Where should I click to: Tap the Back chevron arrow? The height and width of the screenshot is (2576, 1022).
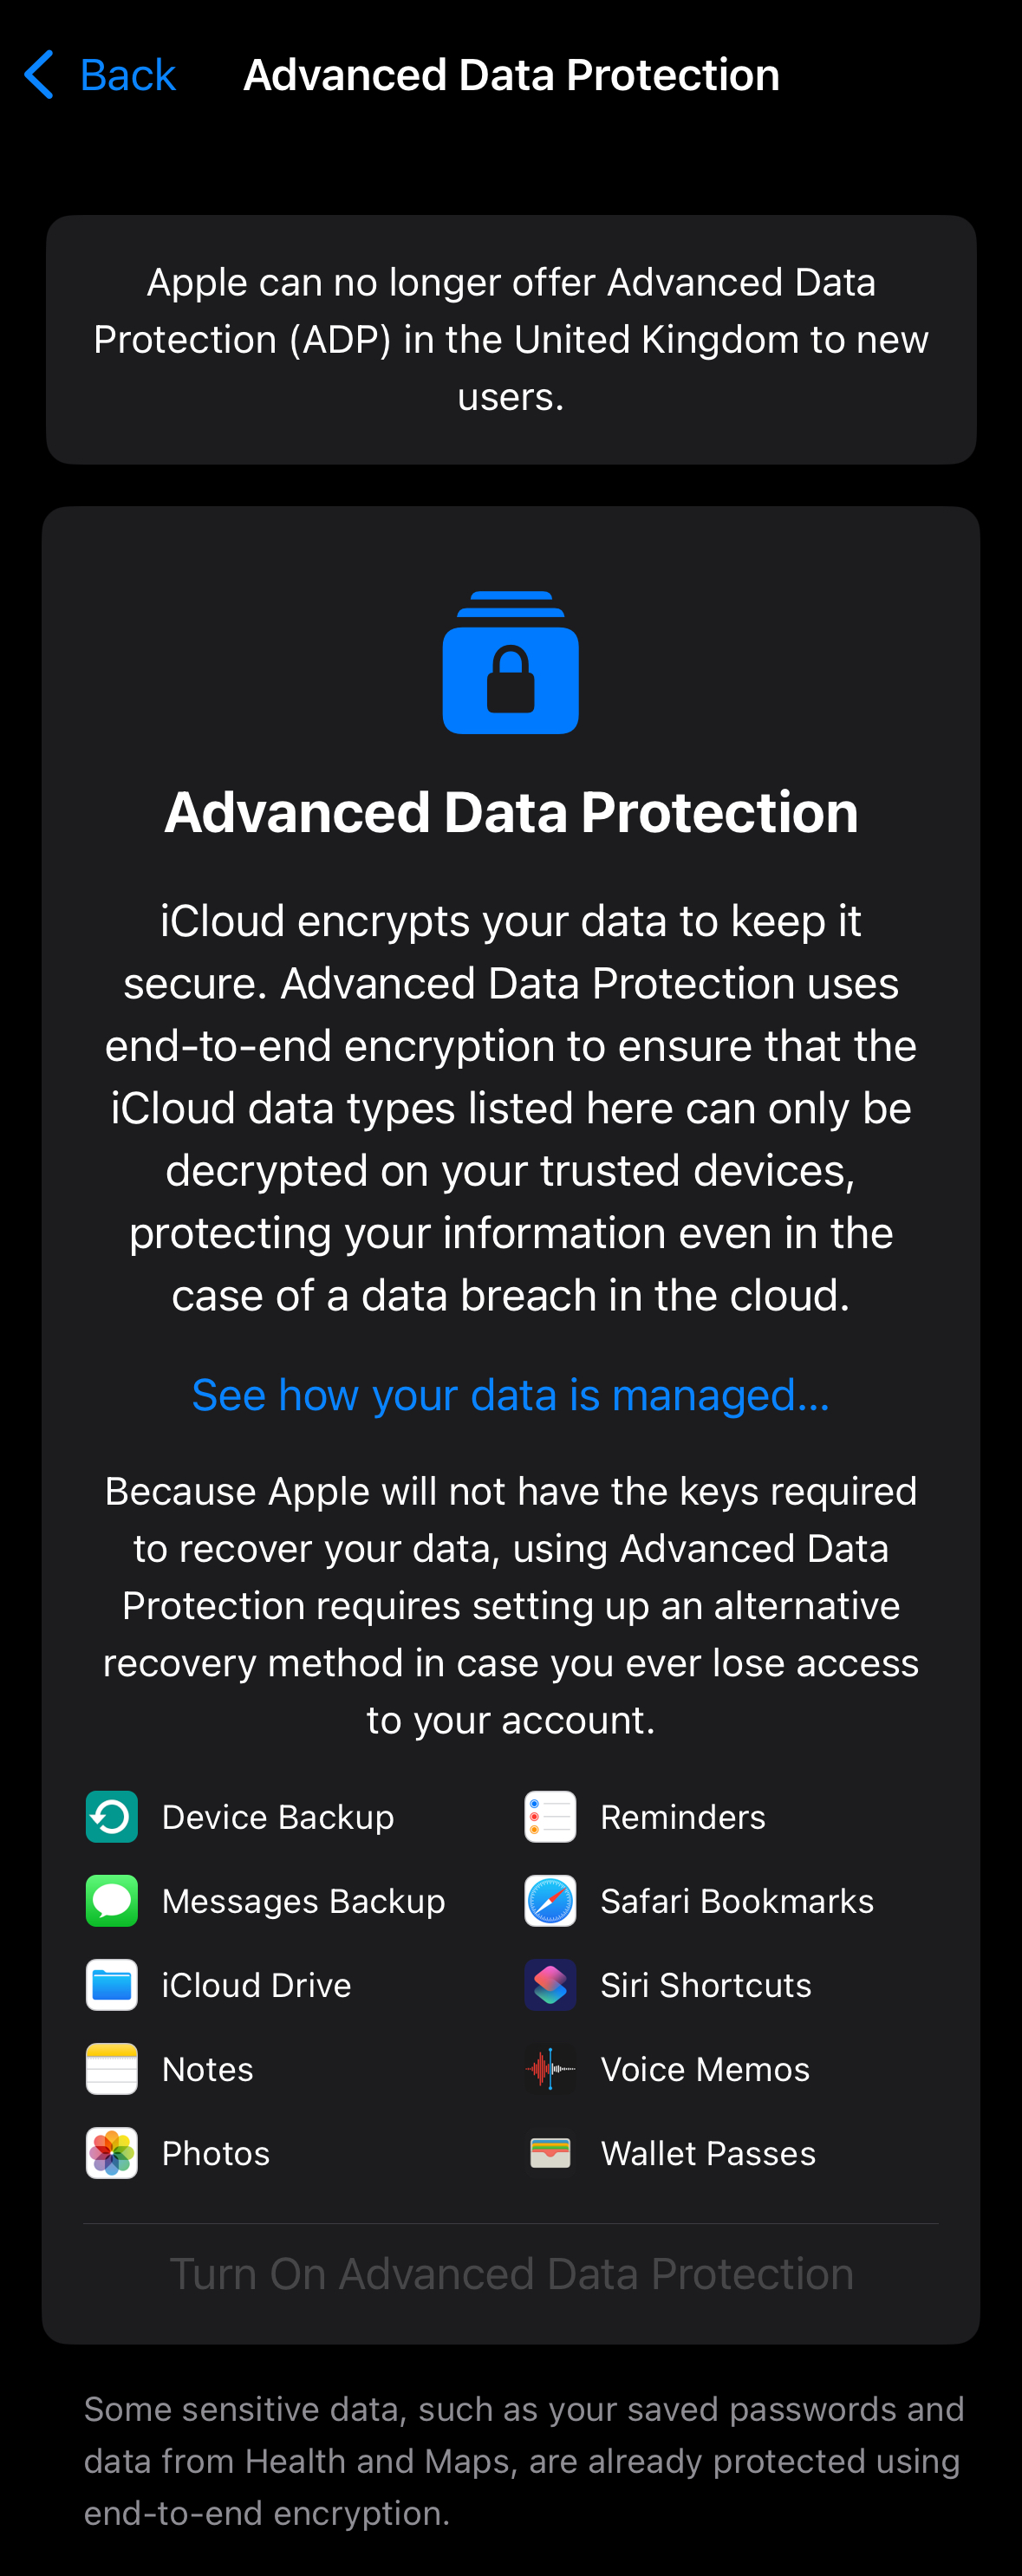point(39,75)
